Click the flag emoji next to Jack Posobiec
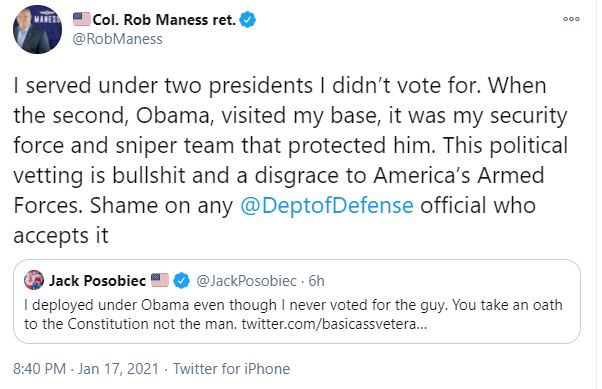The height and width of the screenshot is (389, 602). click(x=159, y=280)
